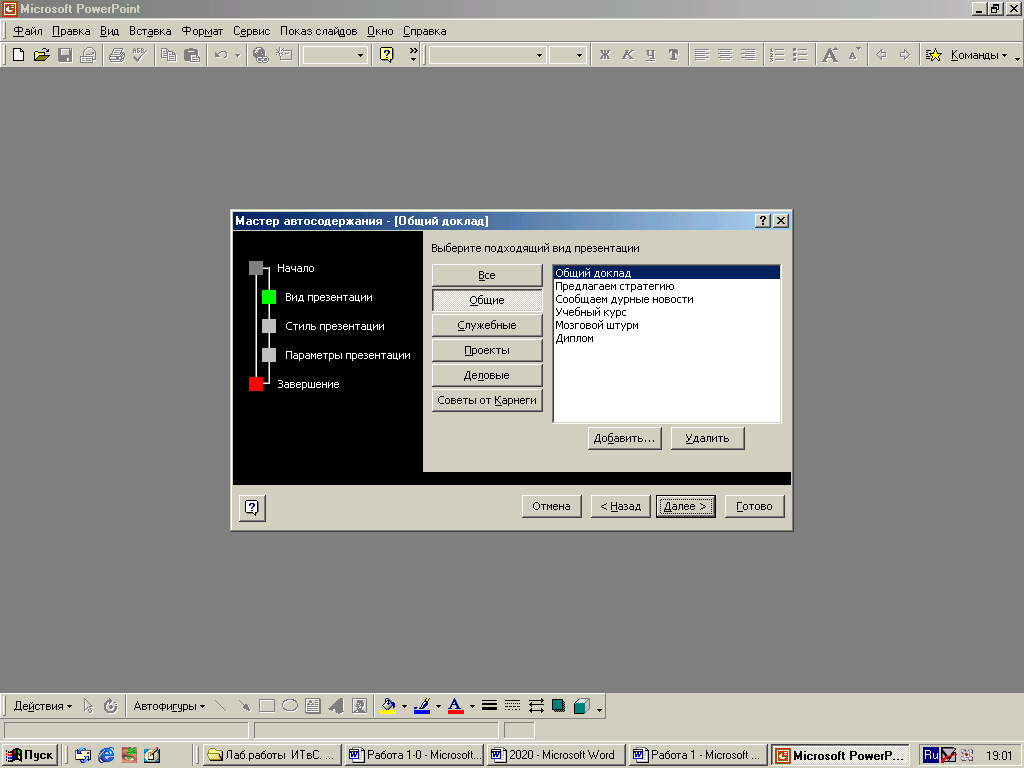
Task: Select the Деловые category button
Action: click(x=487, y=376)
